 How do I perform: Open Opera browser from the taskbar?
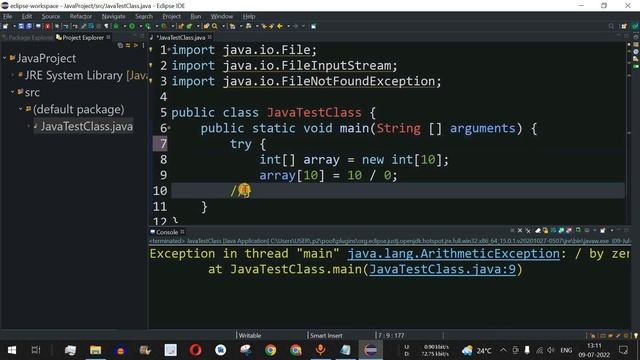[x=196, y=350]
